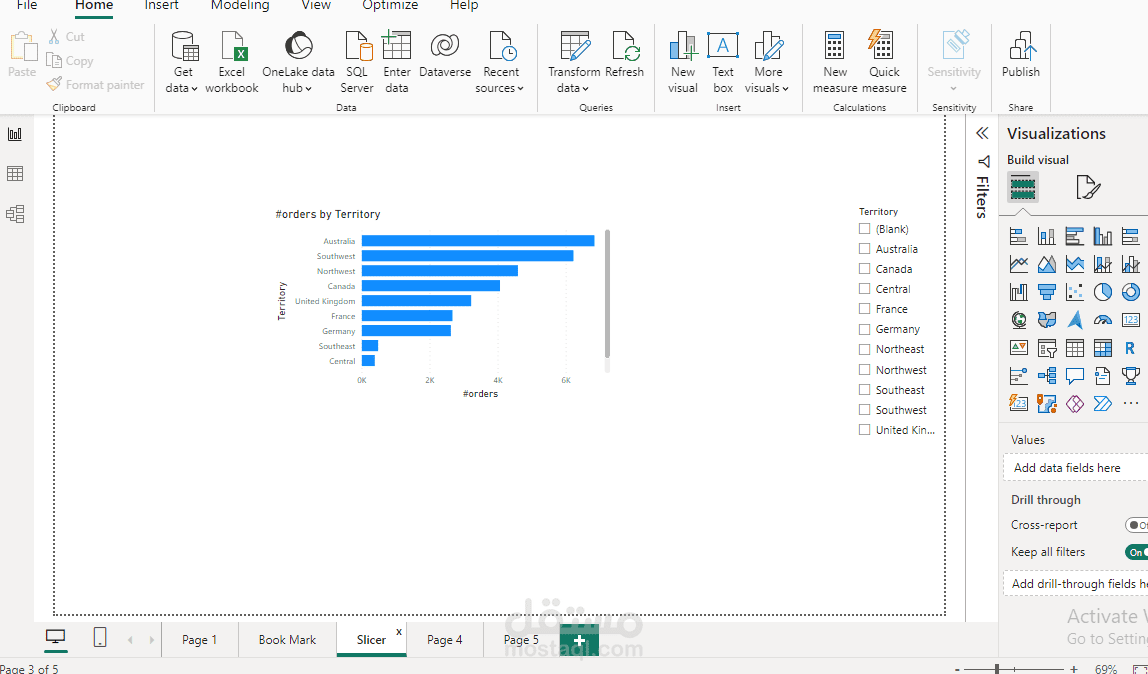This screenshot has width=1148, height=674.
Task: Open the Optimize ribbon tab
Action: 390,6
